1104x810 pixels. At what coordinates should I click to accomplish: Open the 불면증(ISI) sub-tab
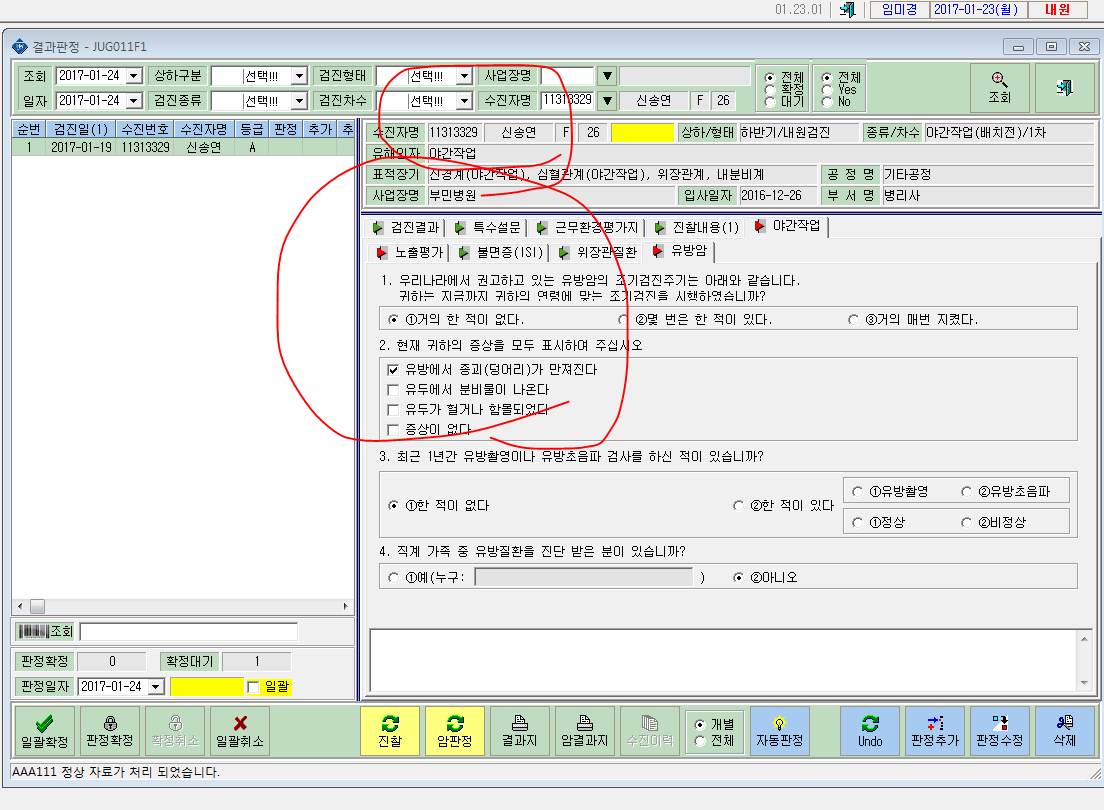(x=501, y=252)
